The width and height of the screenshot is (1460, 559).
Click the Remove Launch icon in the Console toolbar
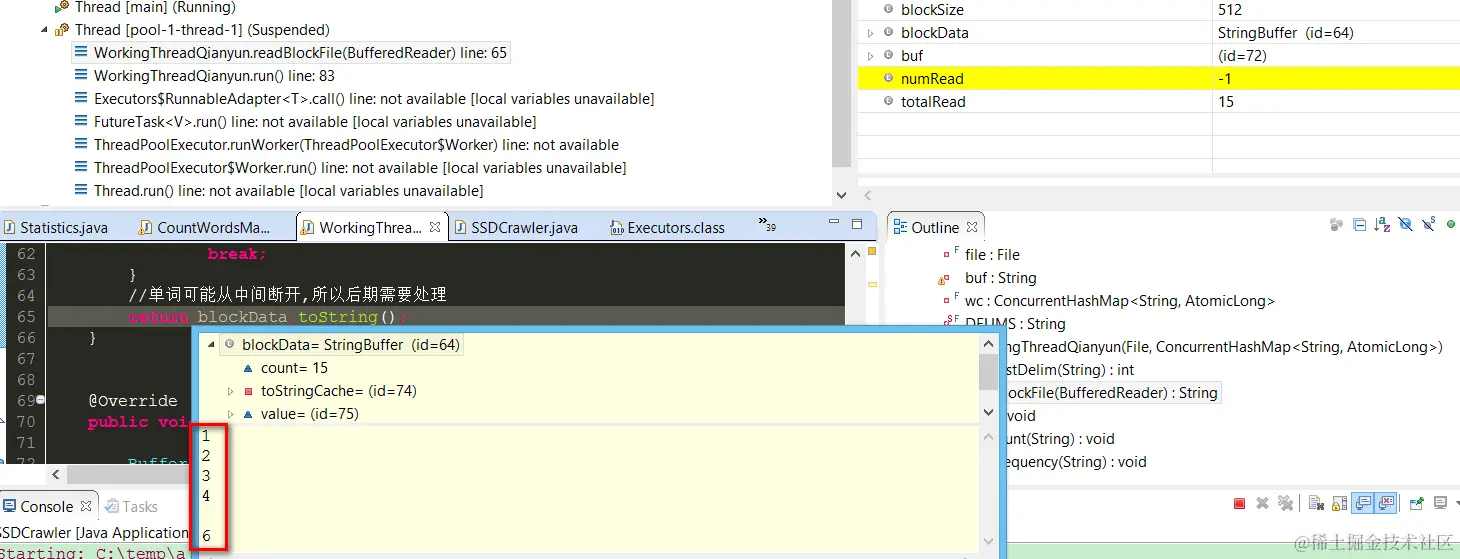pos(1262,503)
